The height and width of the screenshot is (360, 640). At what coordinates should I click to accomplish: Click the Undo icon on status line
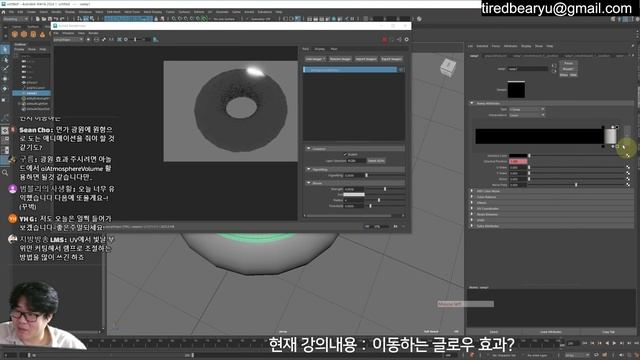tap(56, 19)
